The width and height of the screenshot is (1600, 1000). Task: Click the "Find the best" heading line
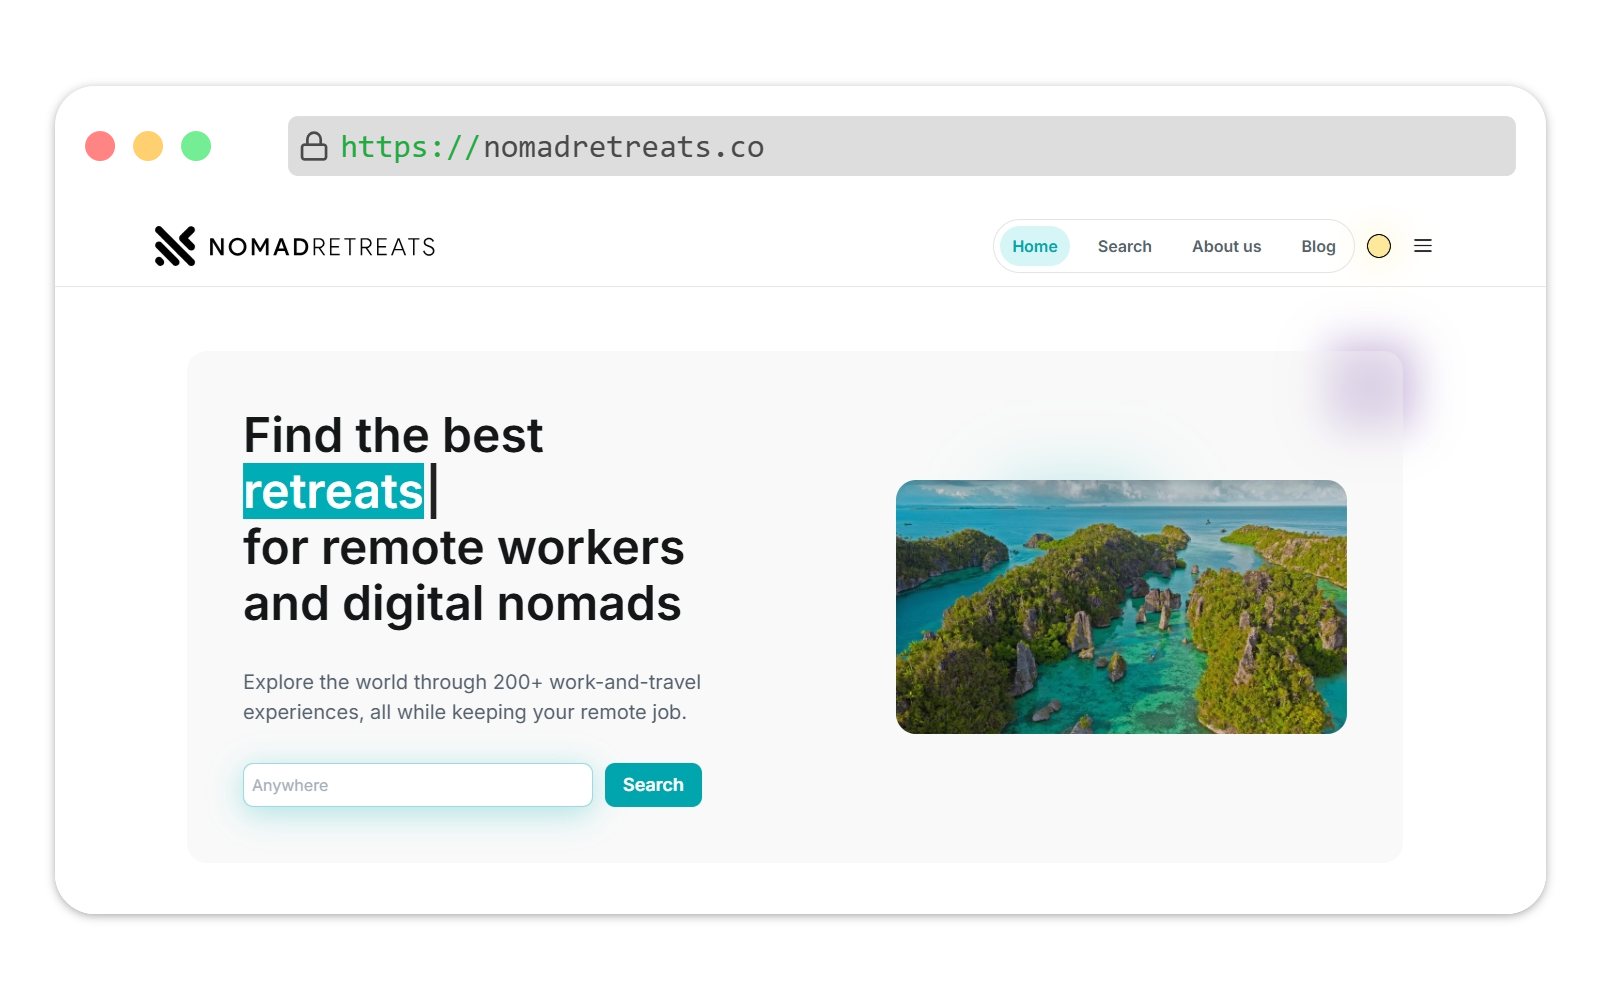(393, 436)
